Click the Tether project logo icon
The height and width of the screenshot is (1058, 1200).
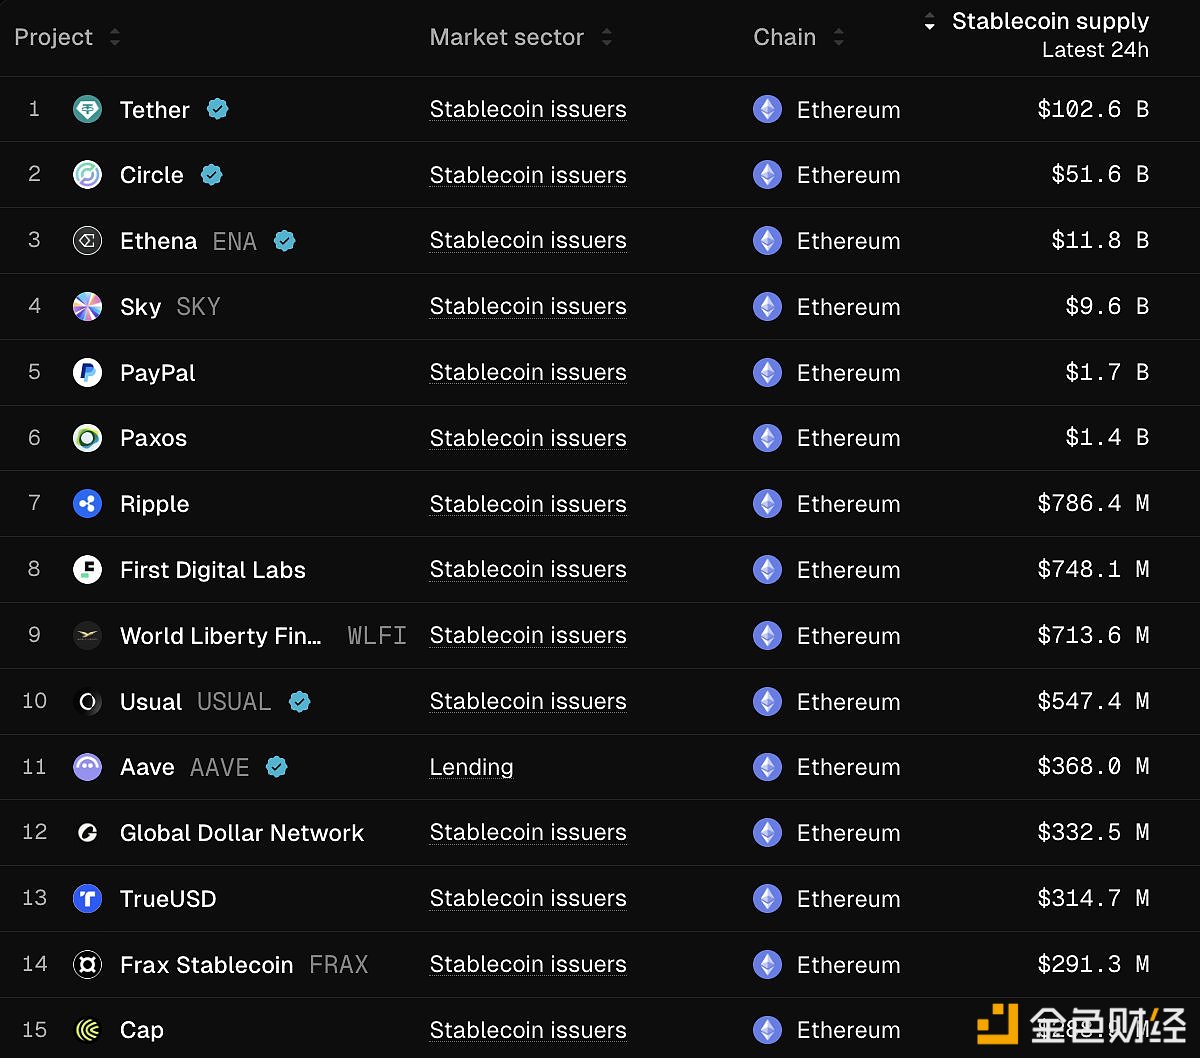(x=88, y=109)
